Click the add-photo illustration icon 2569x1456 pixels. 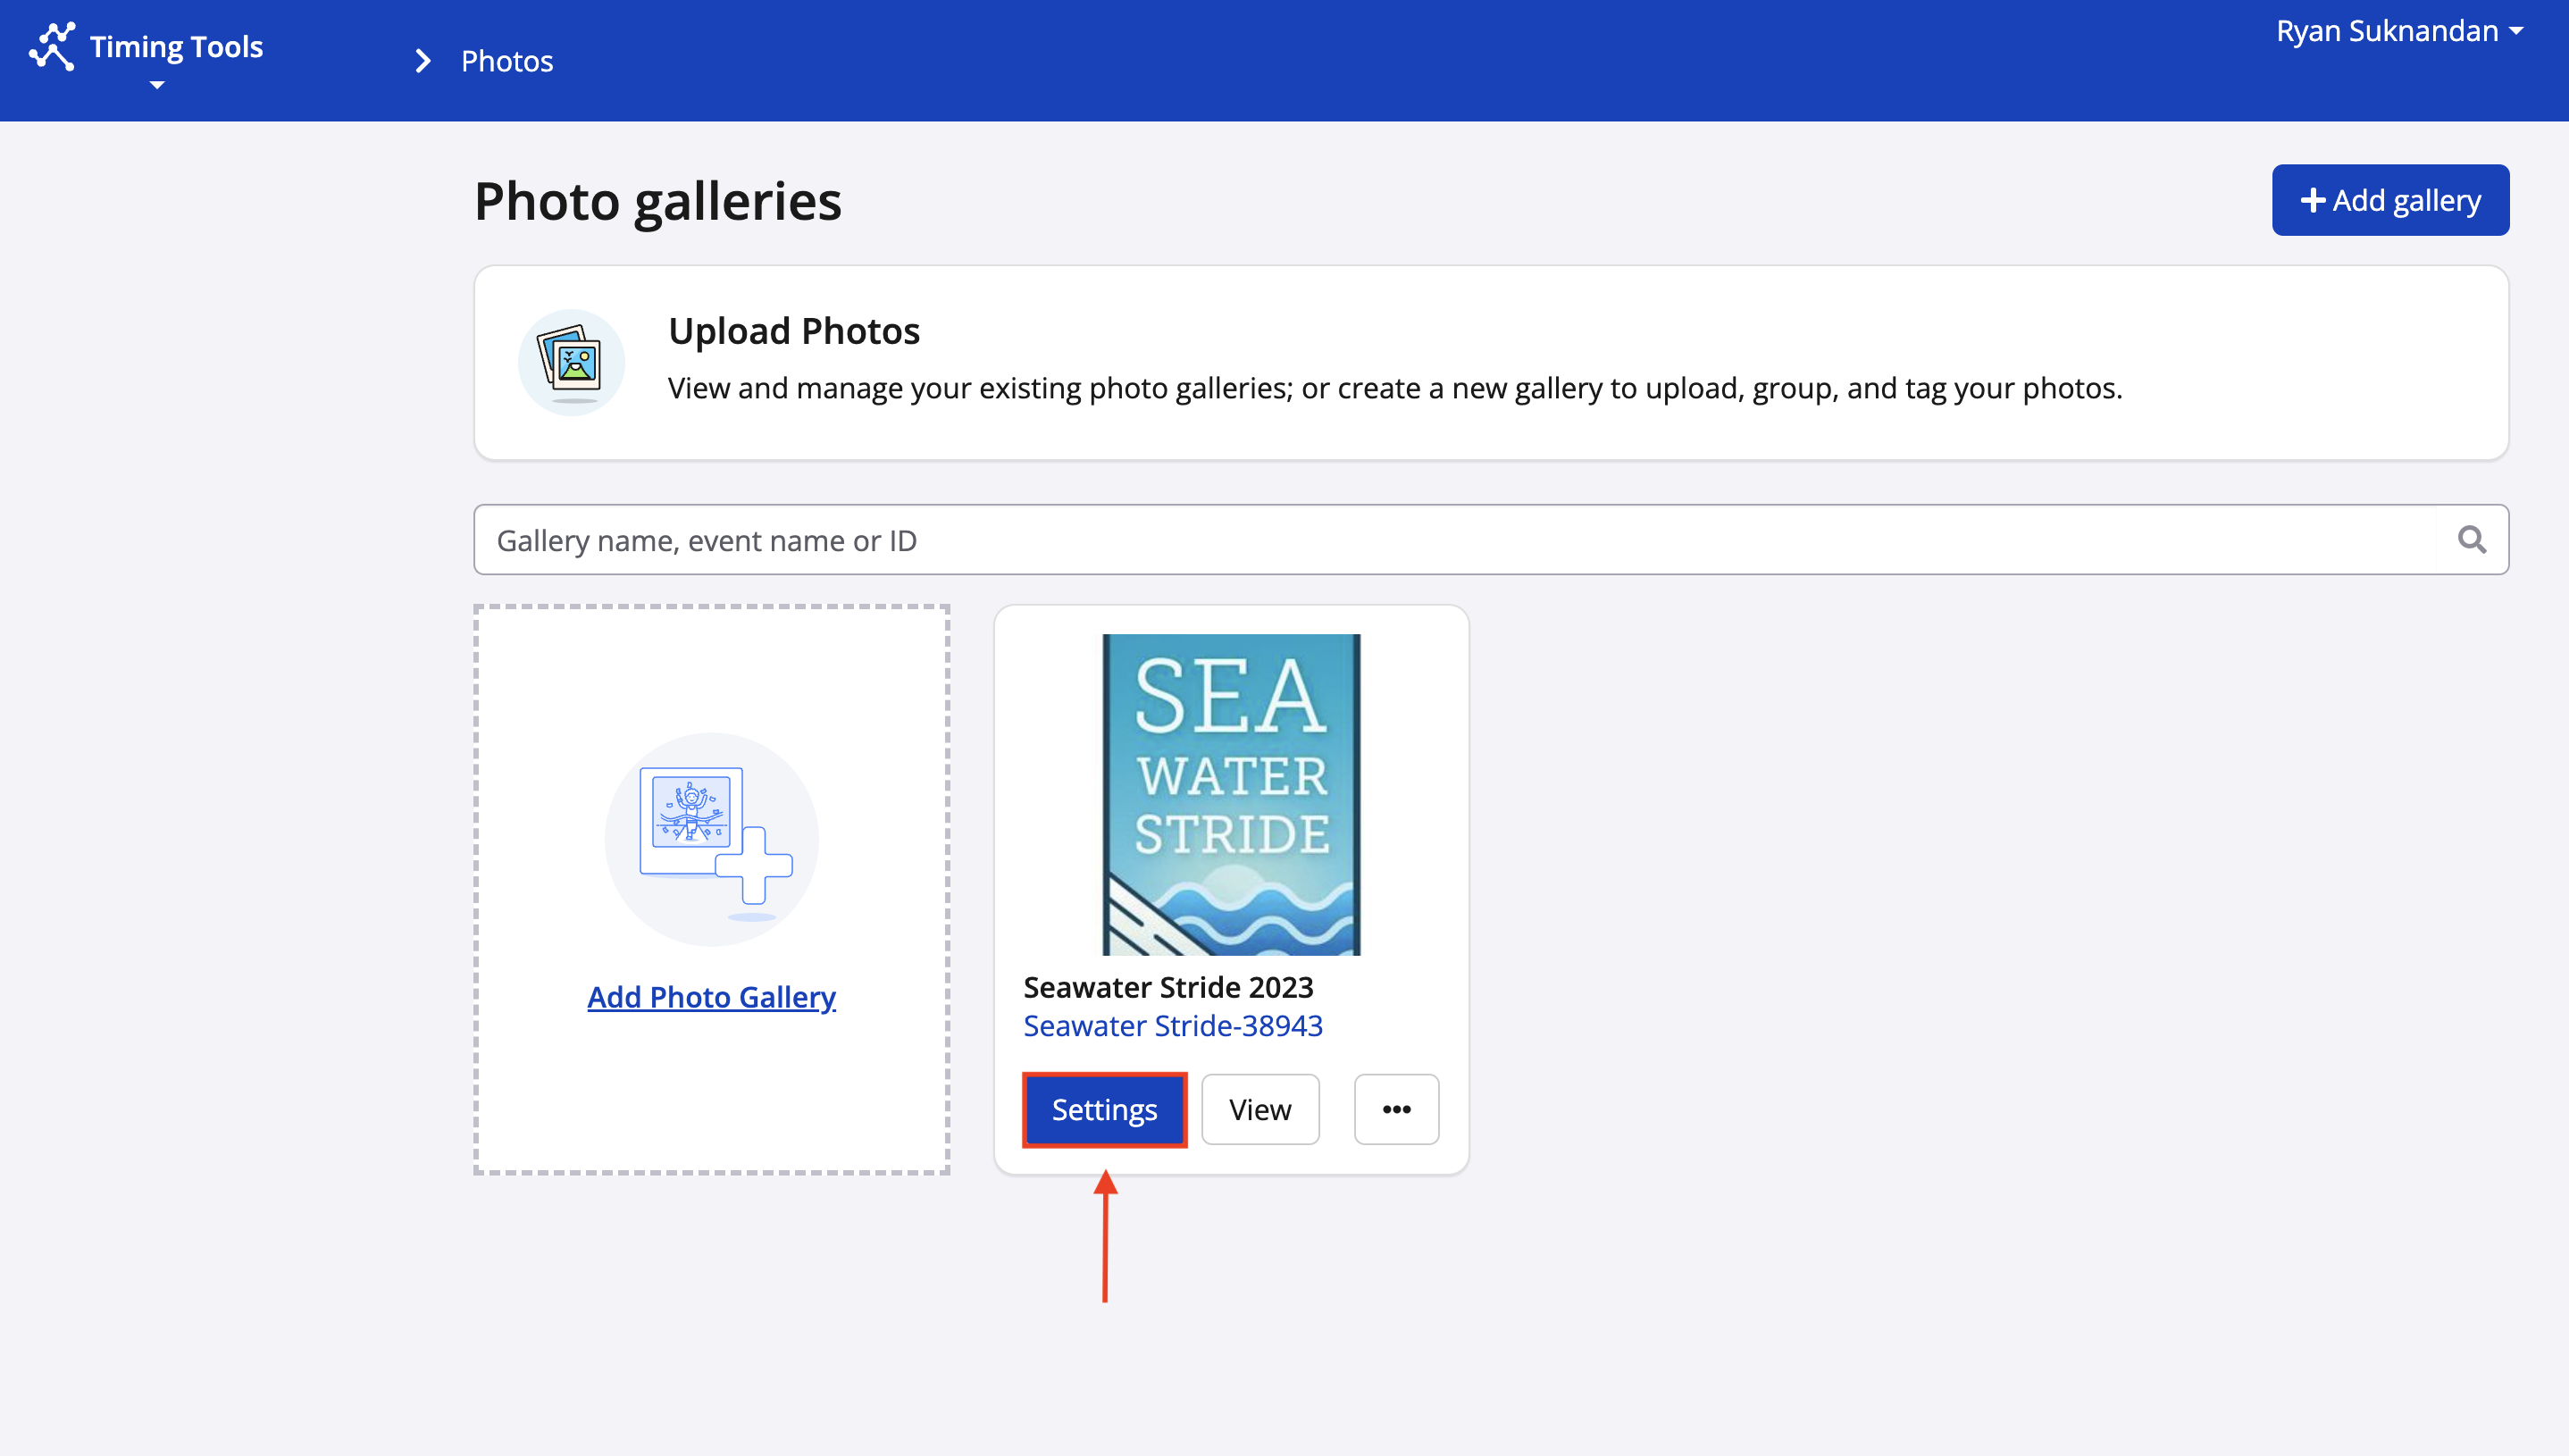[x=712, y=839]
